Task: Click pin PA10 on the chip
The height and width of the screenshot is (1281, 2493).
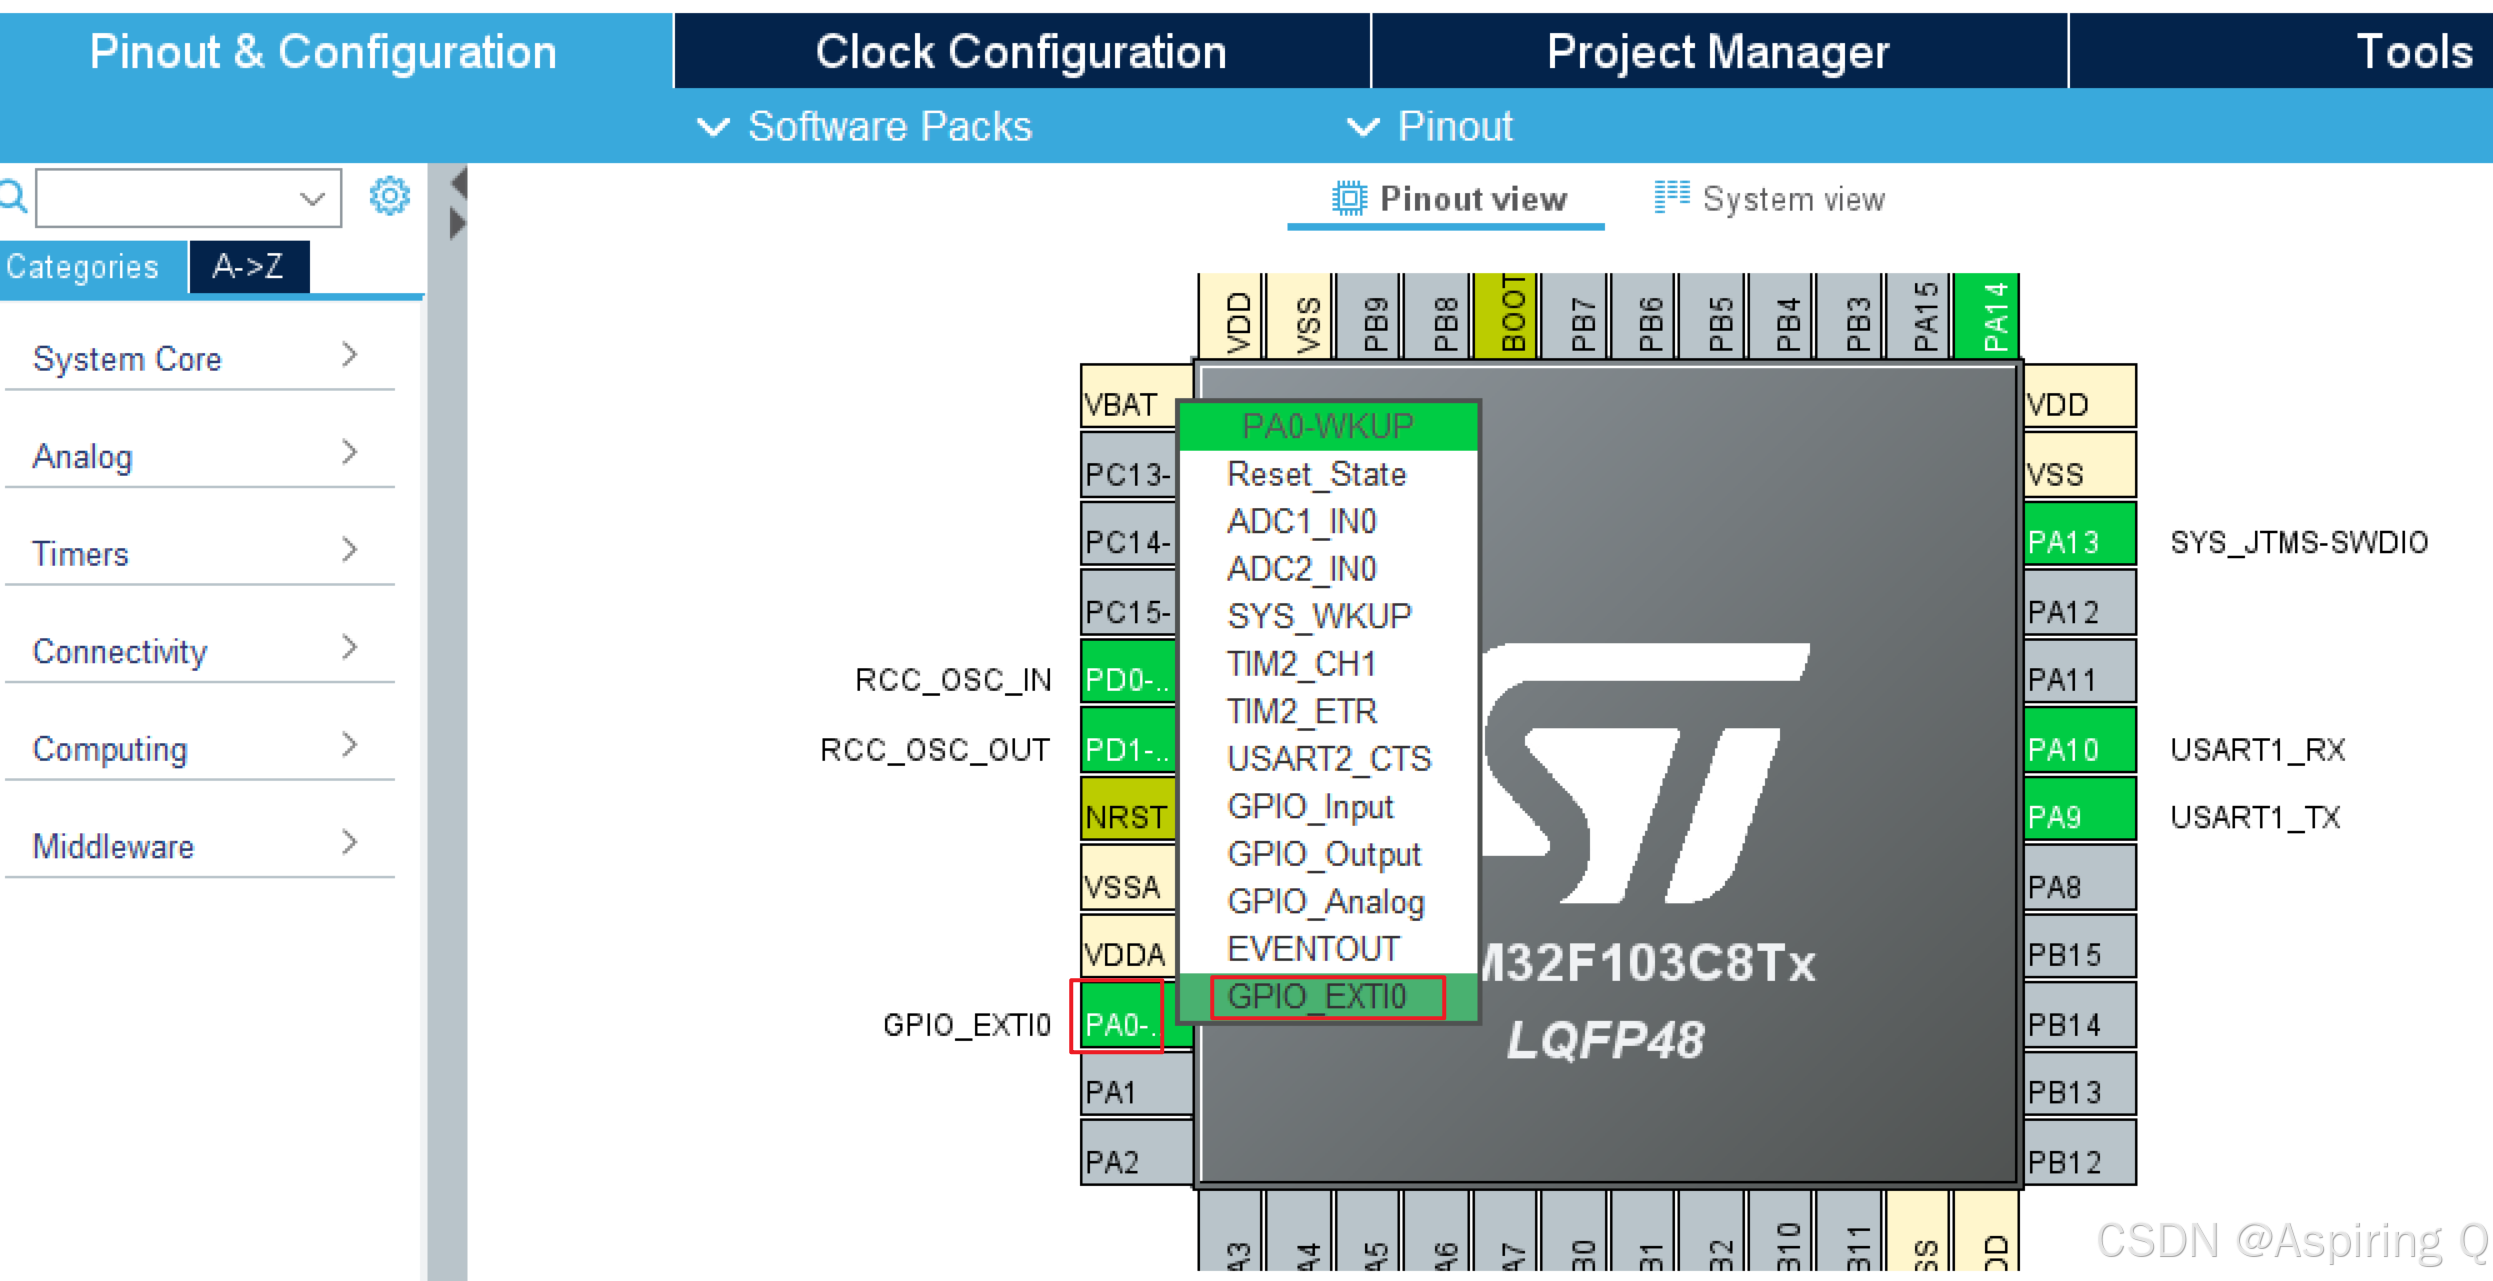Action: coord(2080,742)
